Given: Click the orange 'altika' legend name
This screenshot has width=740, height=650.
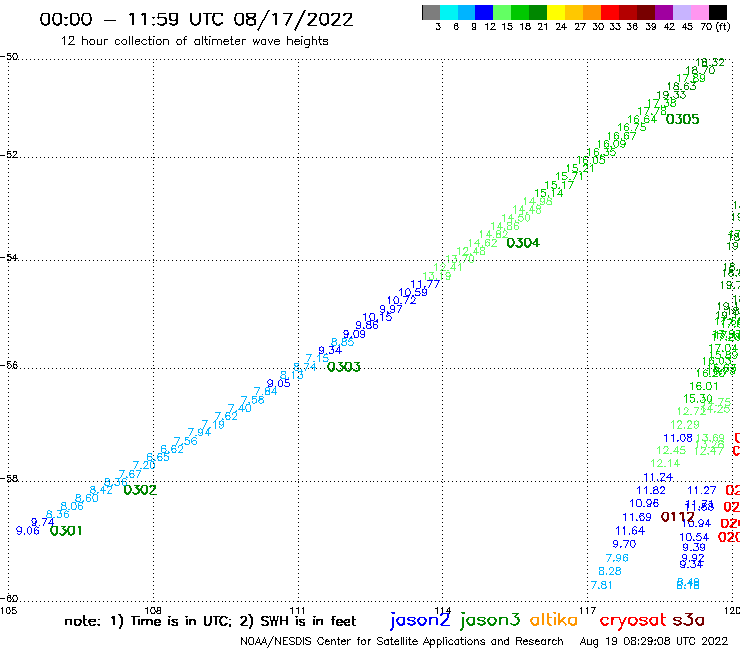Looking at the screenshot, I should tap(554, 619).
